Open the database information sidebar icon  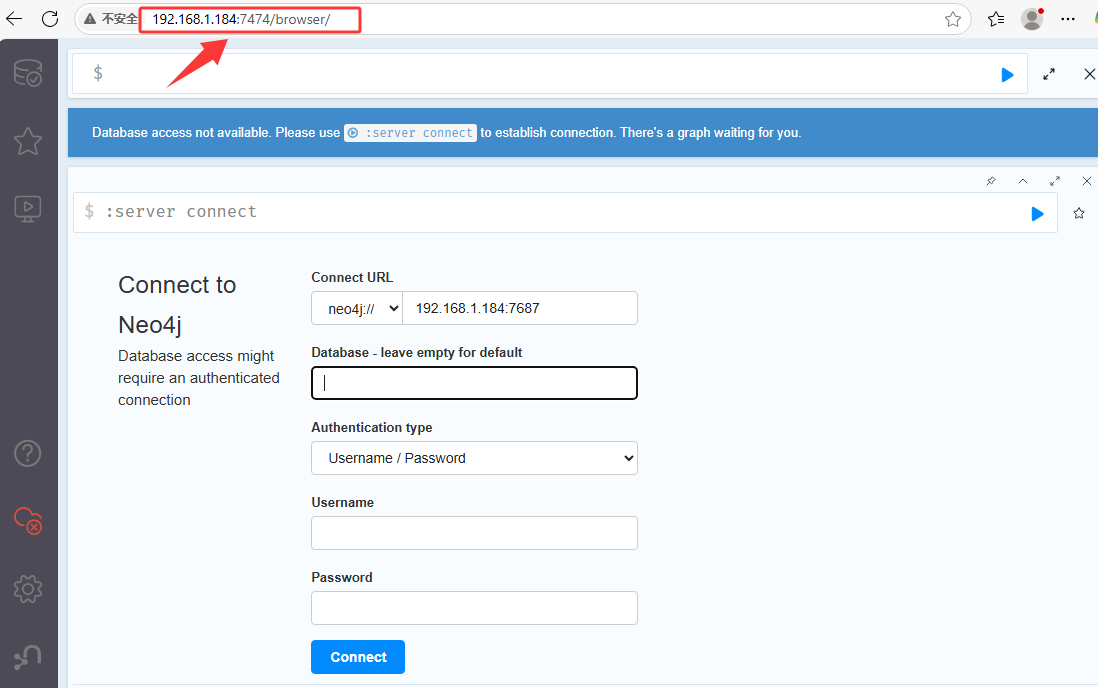coord(28,73)
